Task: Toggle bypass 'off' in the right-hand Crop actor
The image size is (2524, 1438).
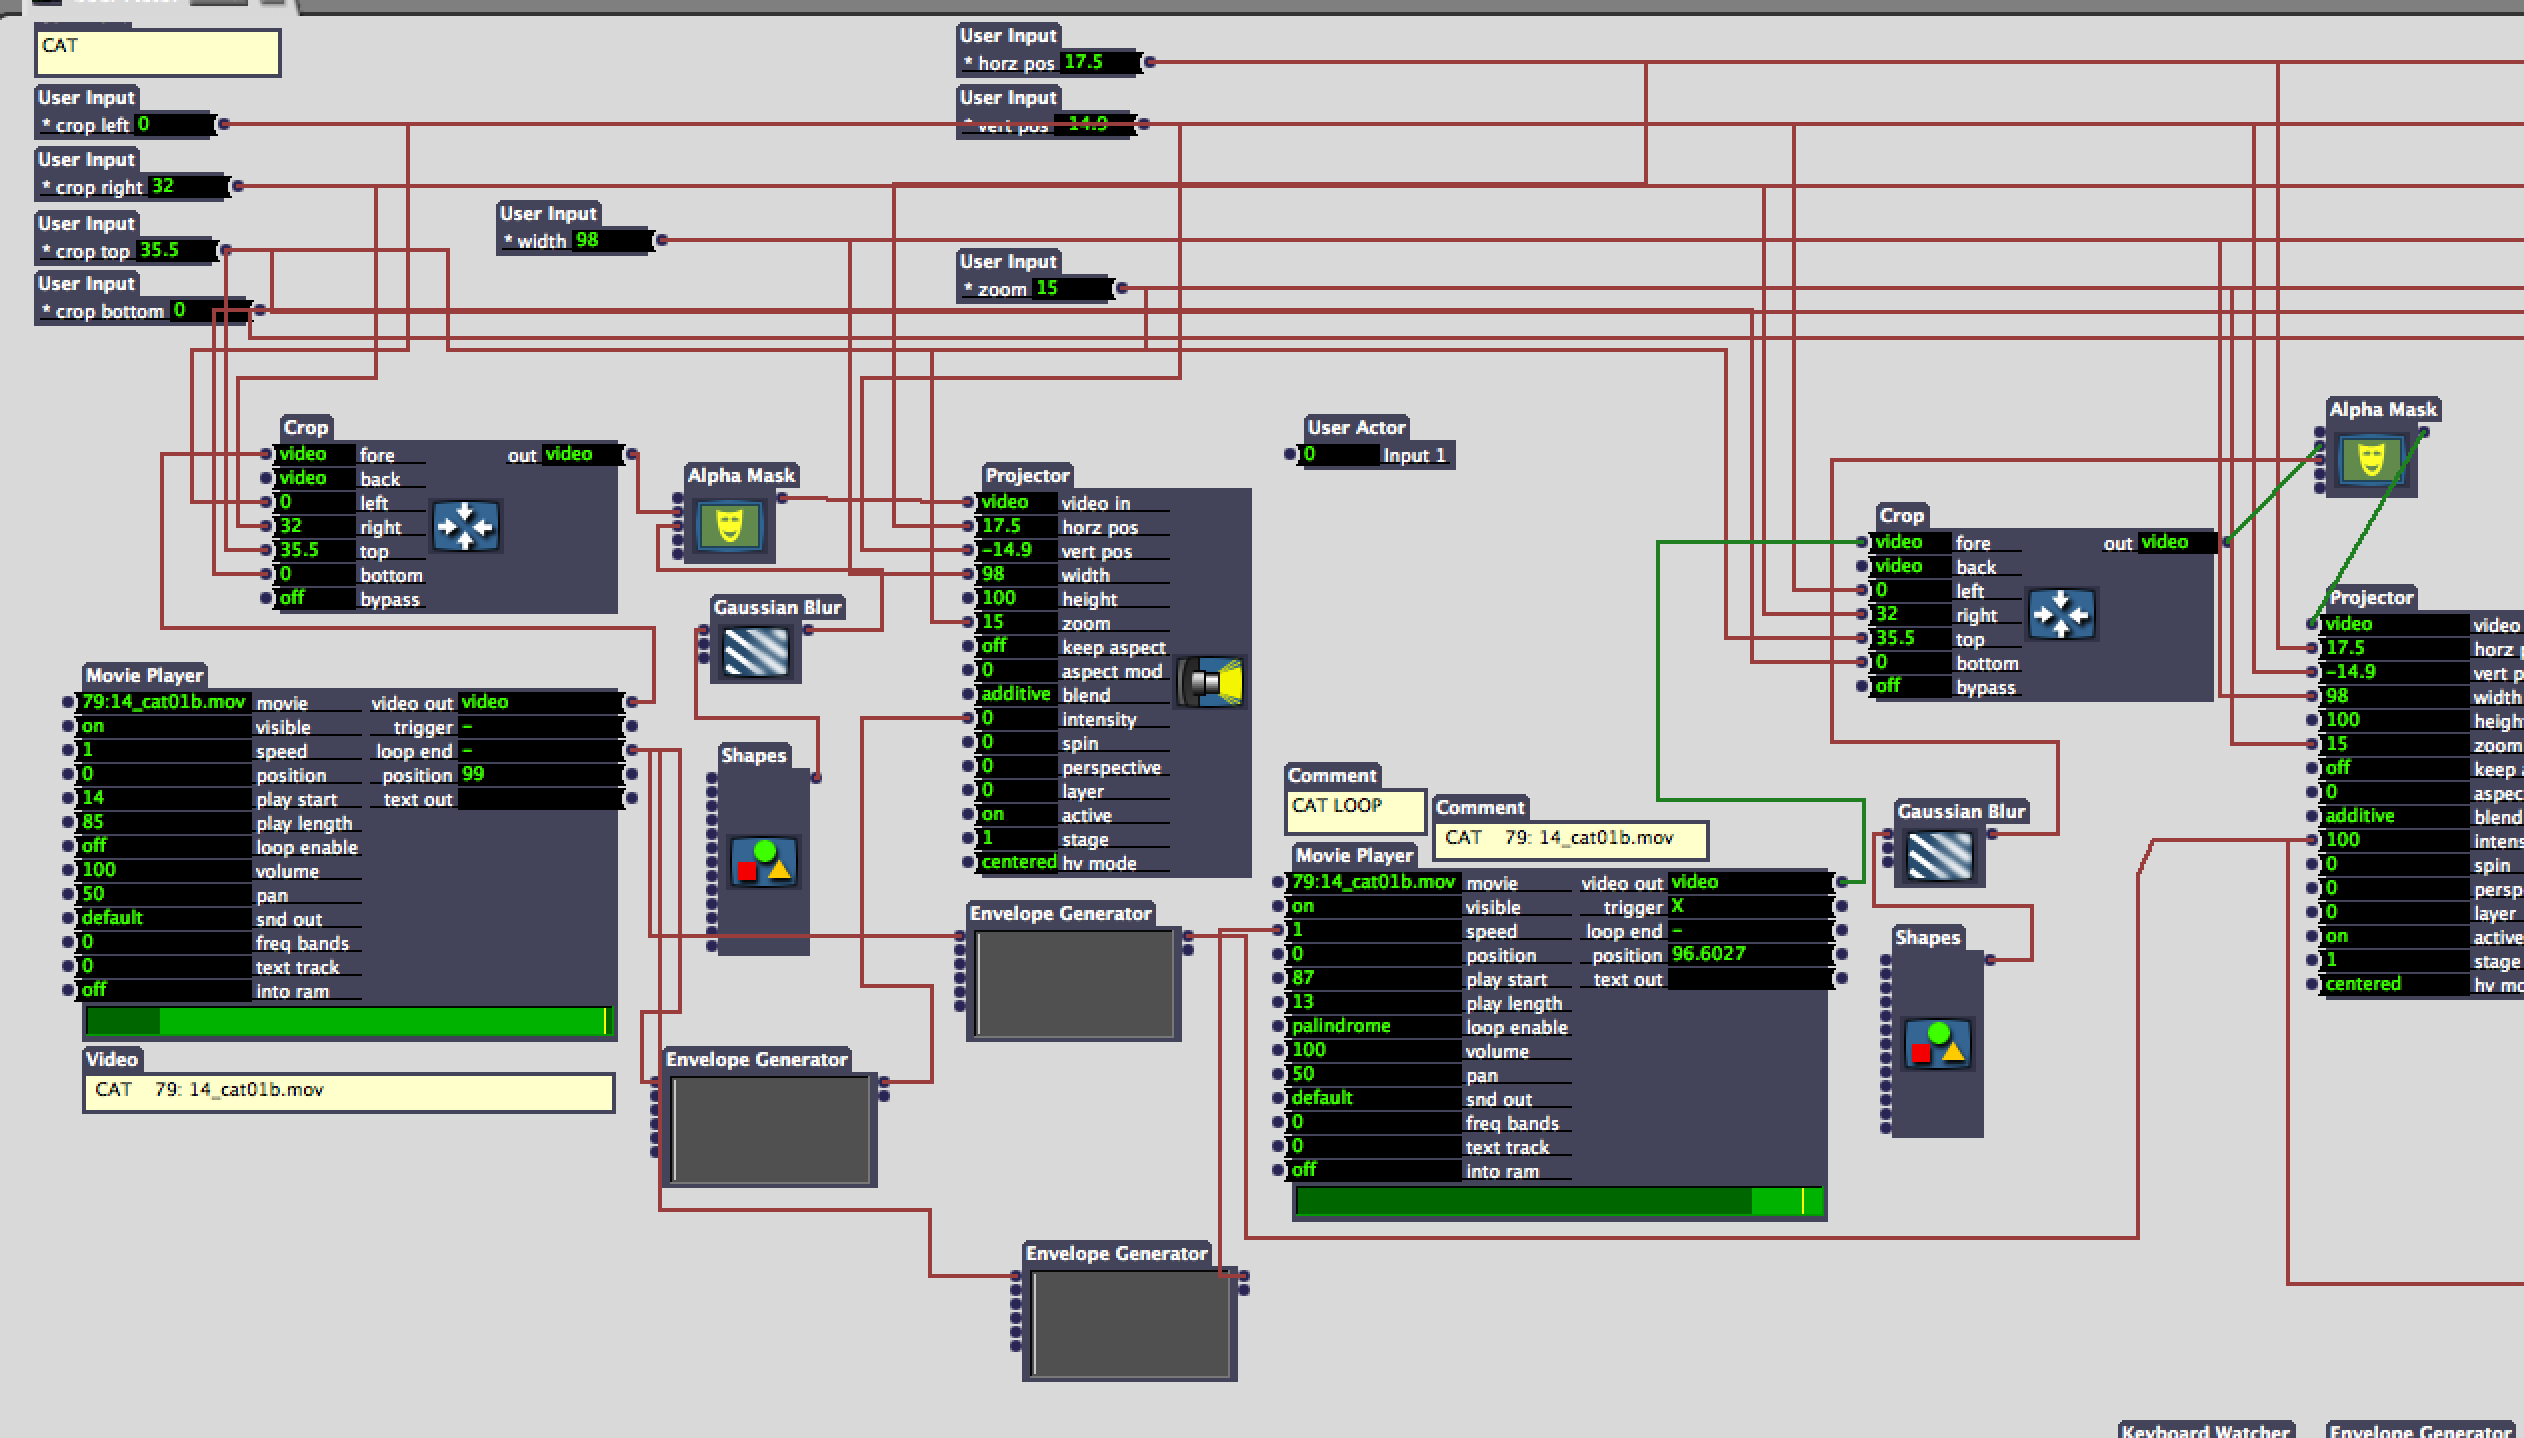Action: [x=1912, y=686]
